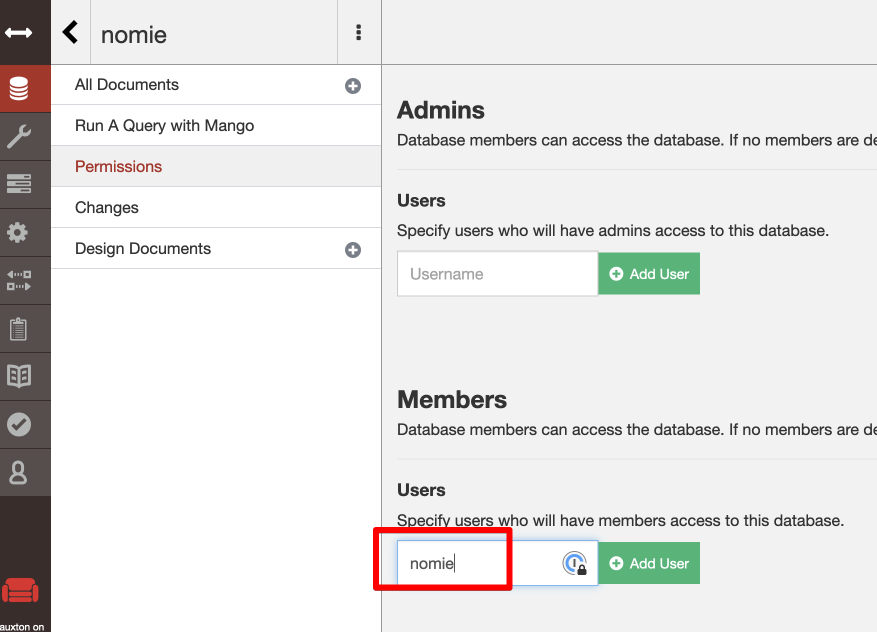Image resolution: width=877 pixels, height=632 pixels.
Task: Select the Setup wrench icon
Action: point(25,136)
